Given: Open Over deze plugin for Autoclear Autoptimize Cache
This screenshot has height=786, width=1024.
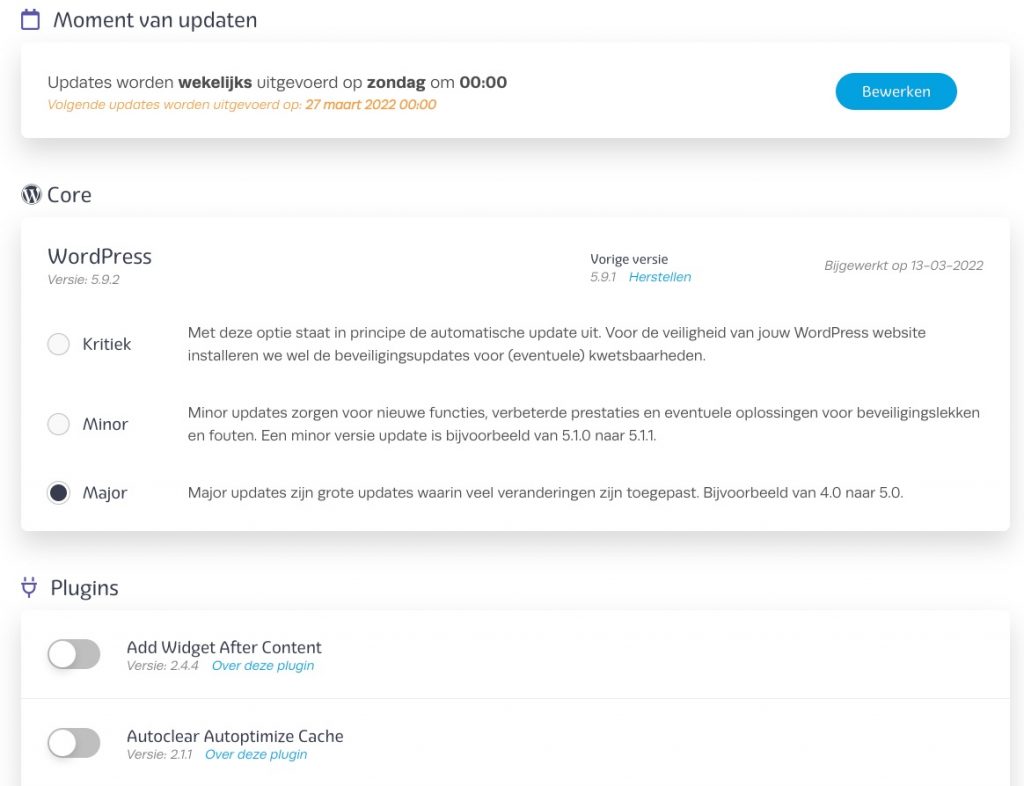Looking at the screenshot, I should [256, 755].
